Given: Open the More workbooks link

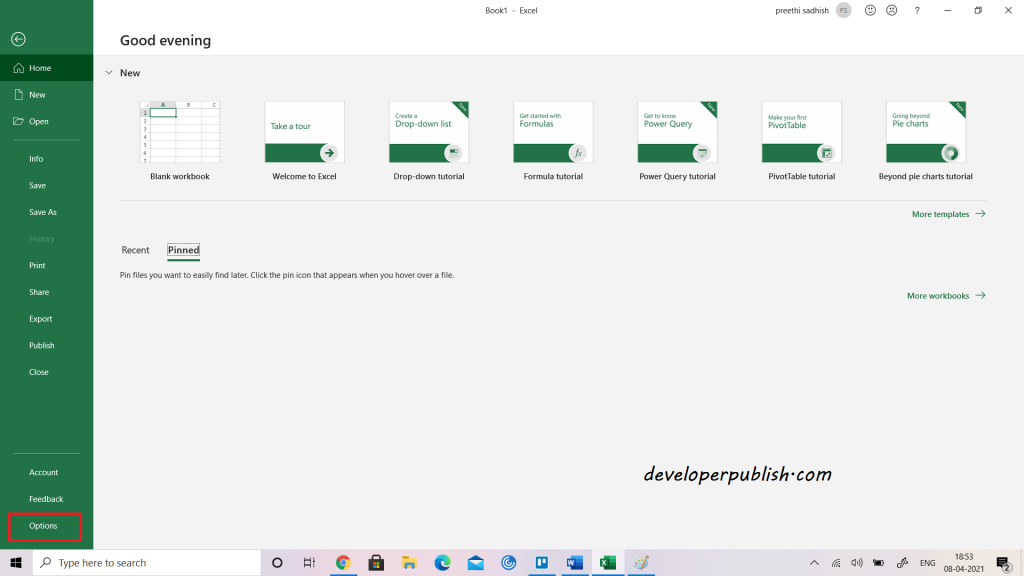Looking at the screenshot, I should point(938,295).
